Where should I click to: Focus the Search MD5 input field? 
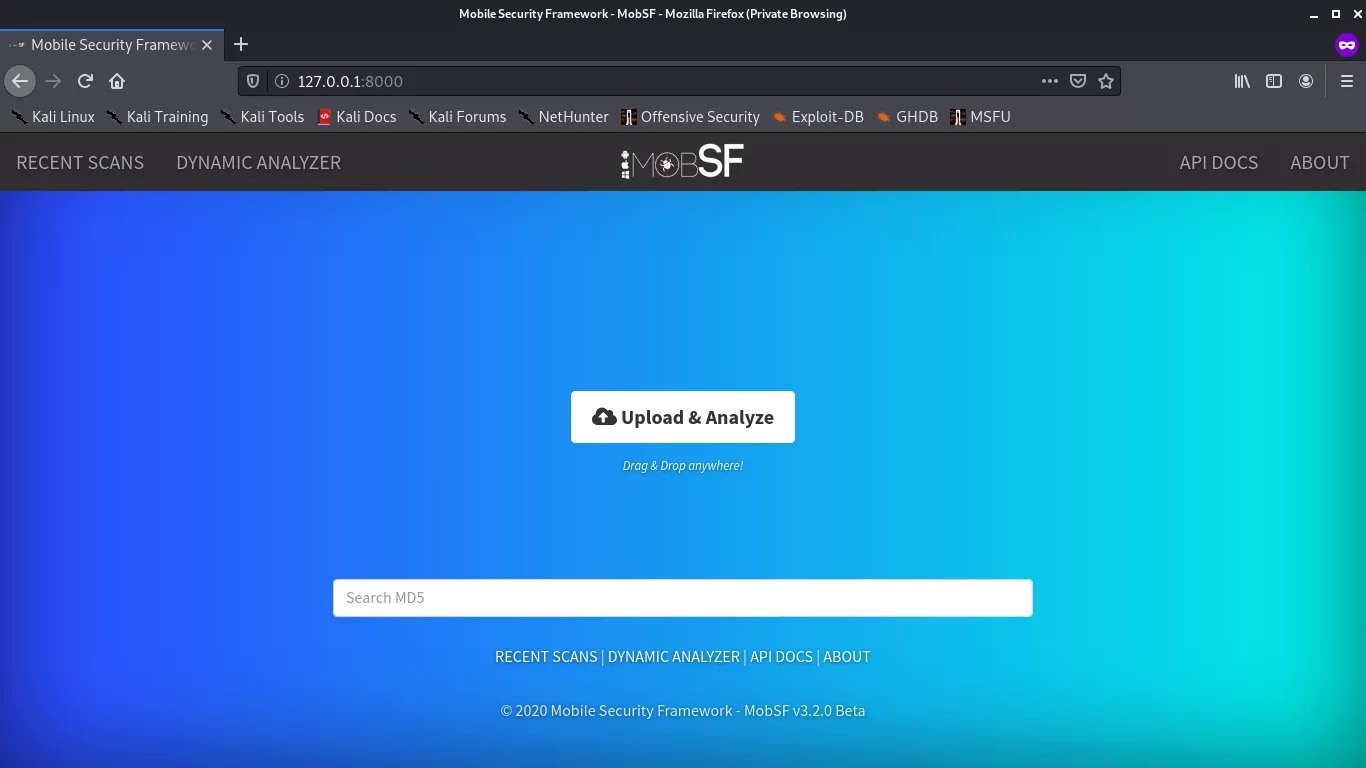(x=683, y=598)
